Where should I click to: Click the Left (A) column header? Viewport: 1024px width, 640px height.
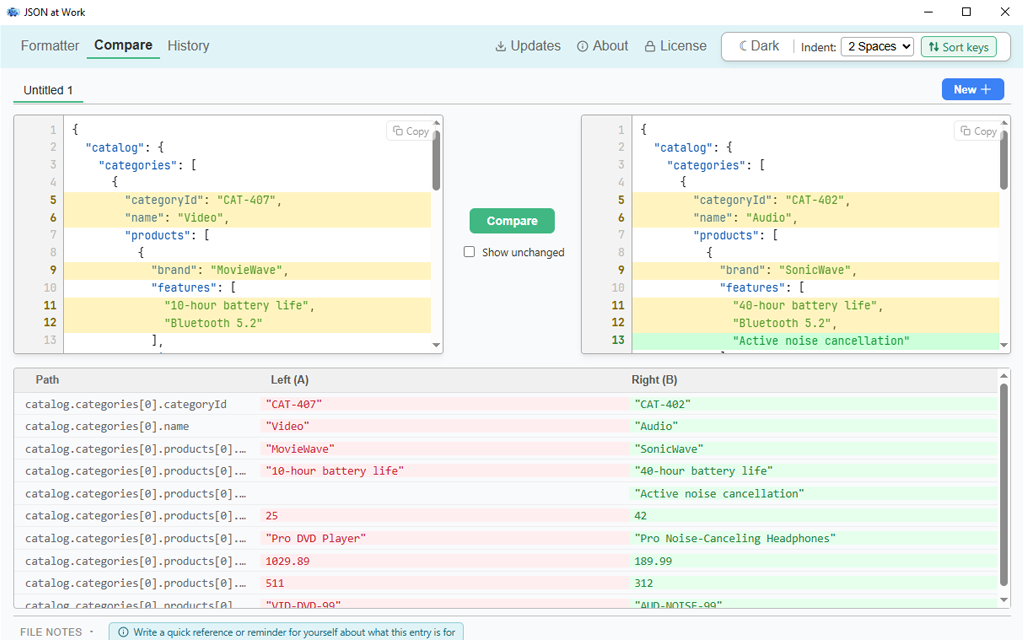coord(289,379)
